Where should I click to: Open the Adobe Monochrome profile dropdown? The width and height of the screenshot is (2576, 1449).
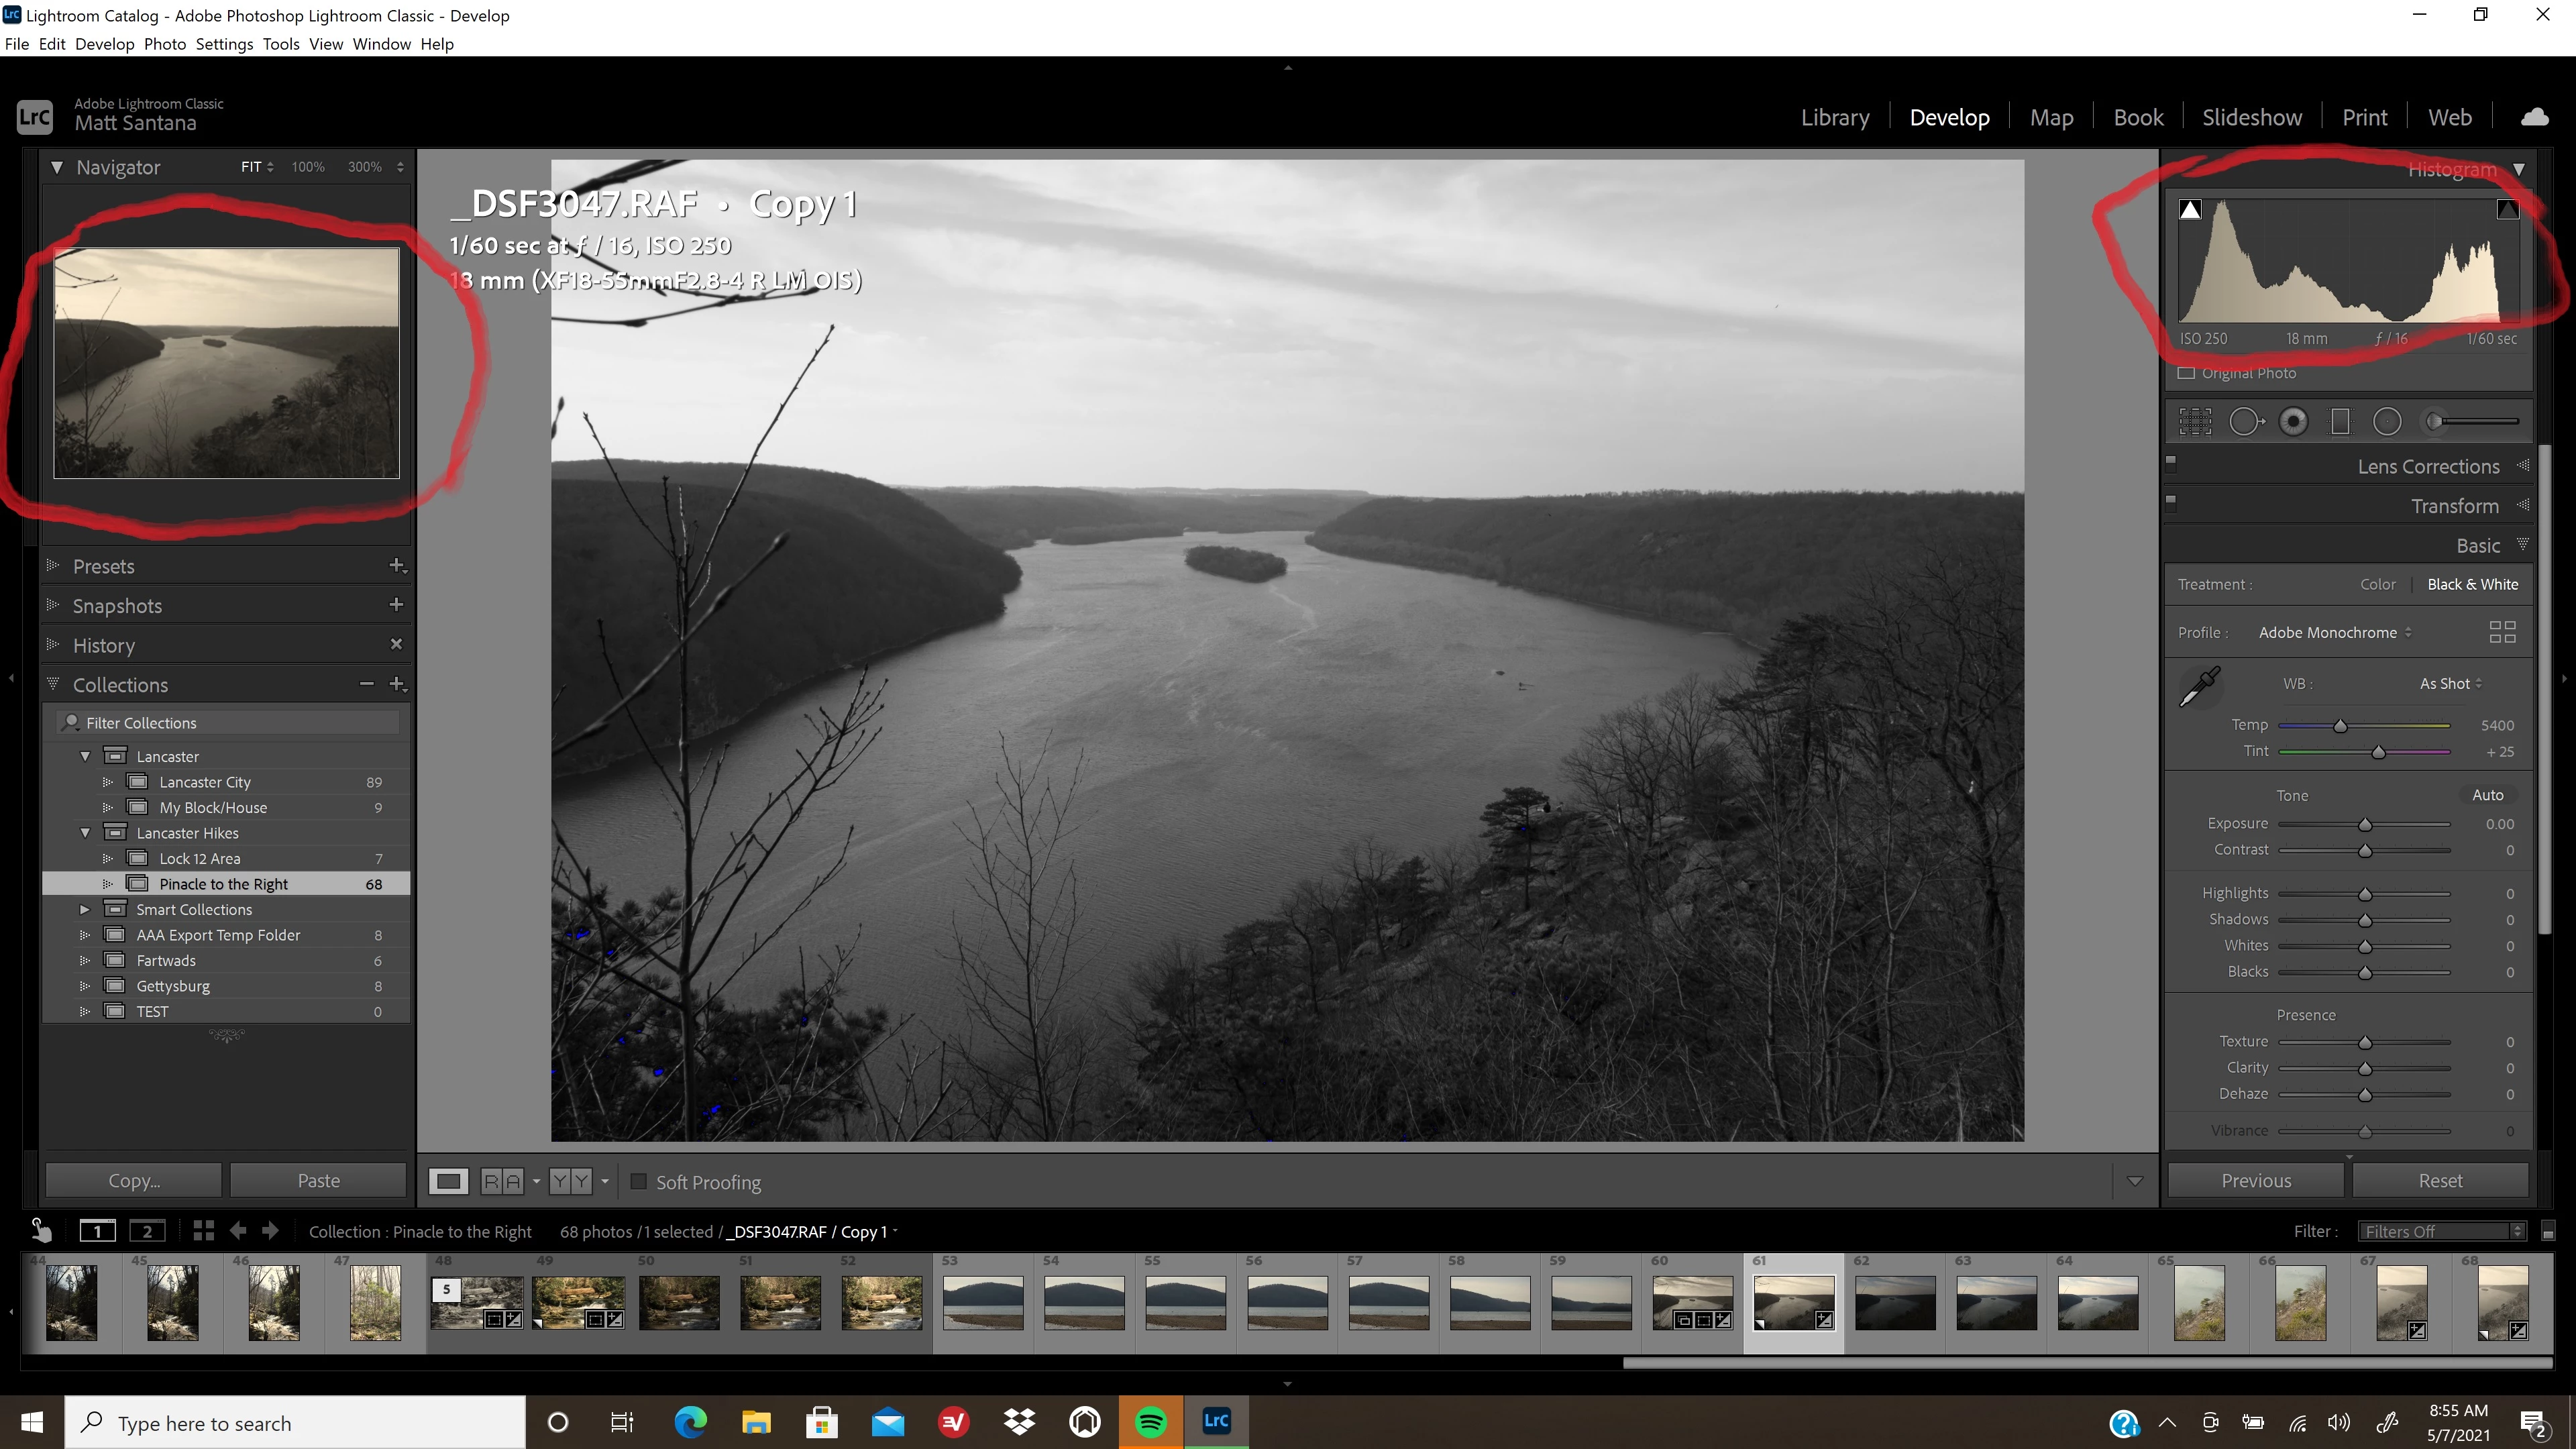2334,633
